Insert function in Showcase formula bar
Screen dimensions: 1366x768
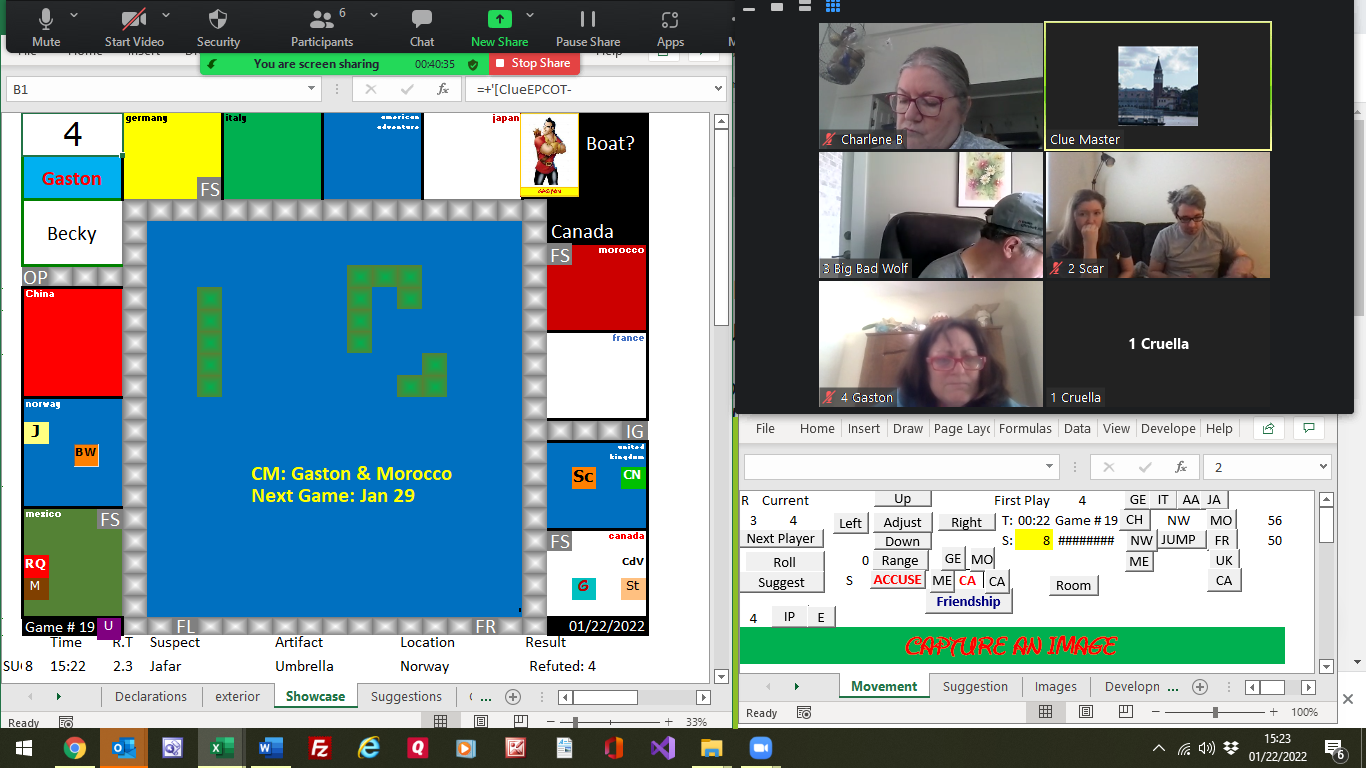coord(443,89)
